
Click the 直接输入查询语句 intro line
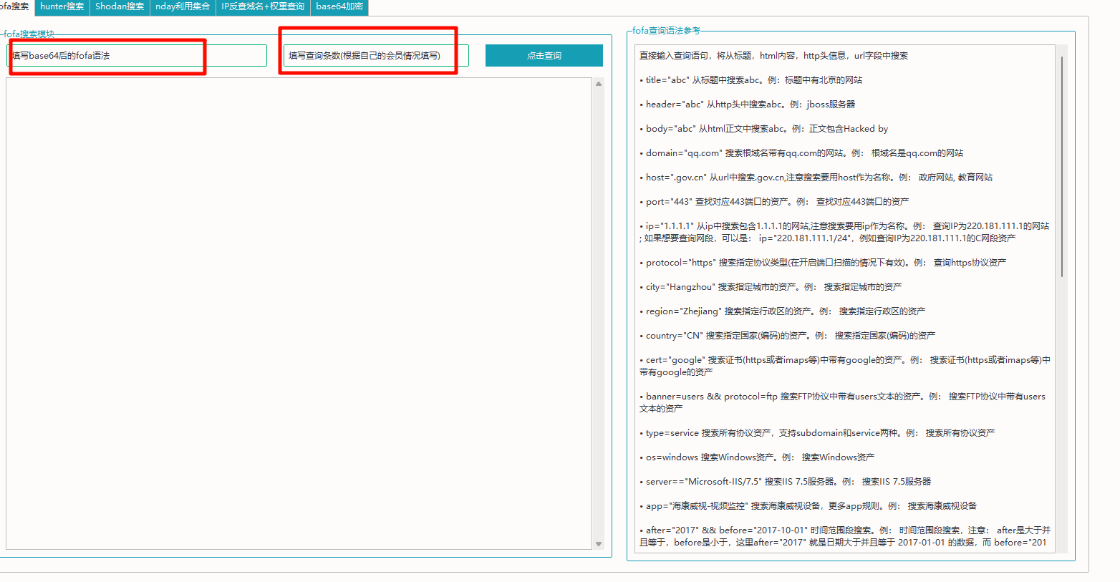coord(774,56)
